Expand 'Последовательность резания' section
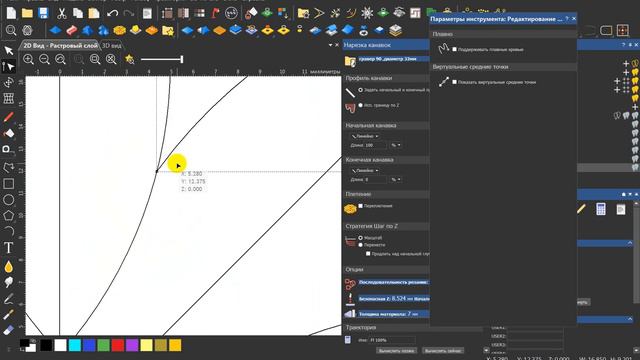The height and width of the screenshot is (360, 640). [393, 282]
